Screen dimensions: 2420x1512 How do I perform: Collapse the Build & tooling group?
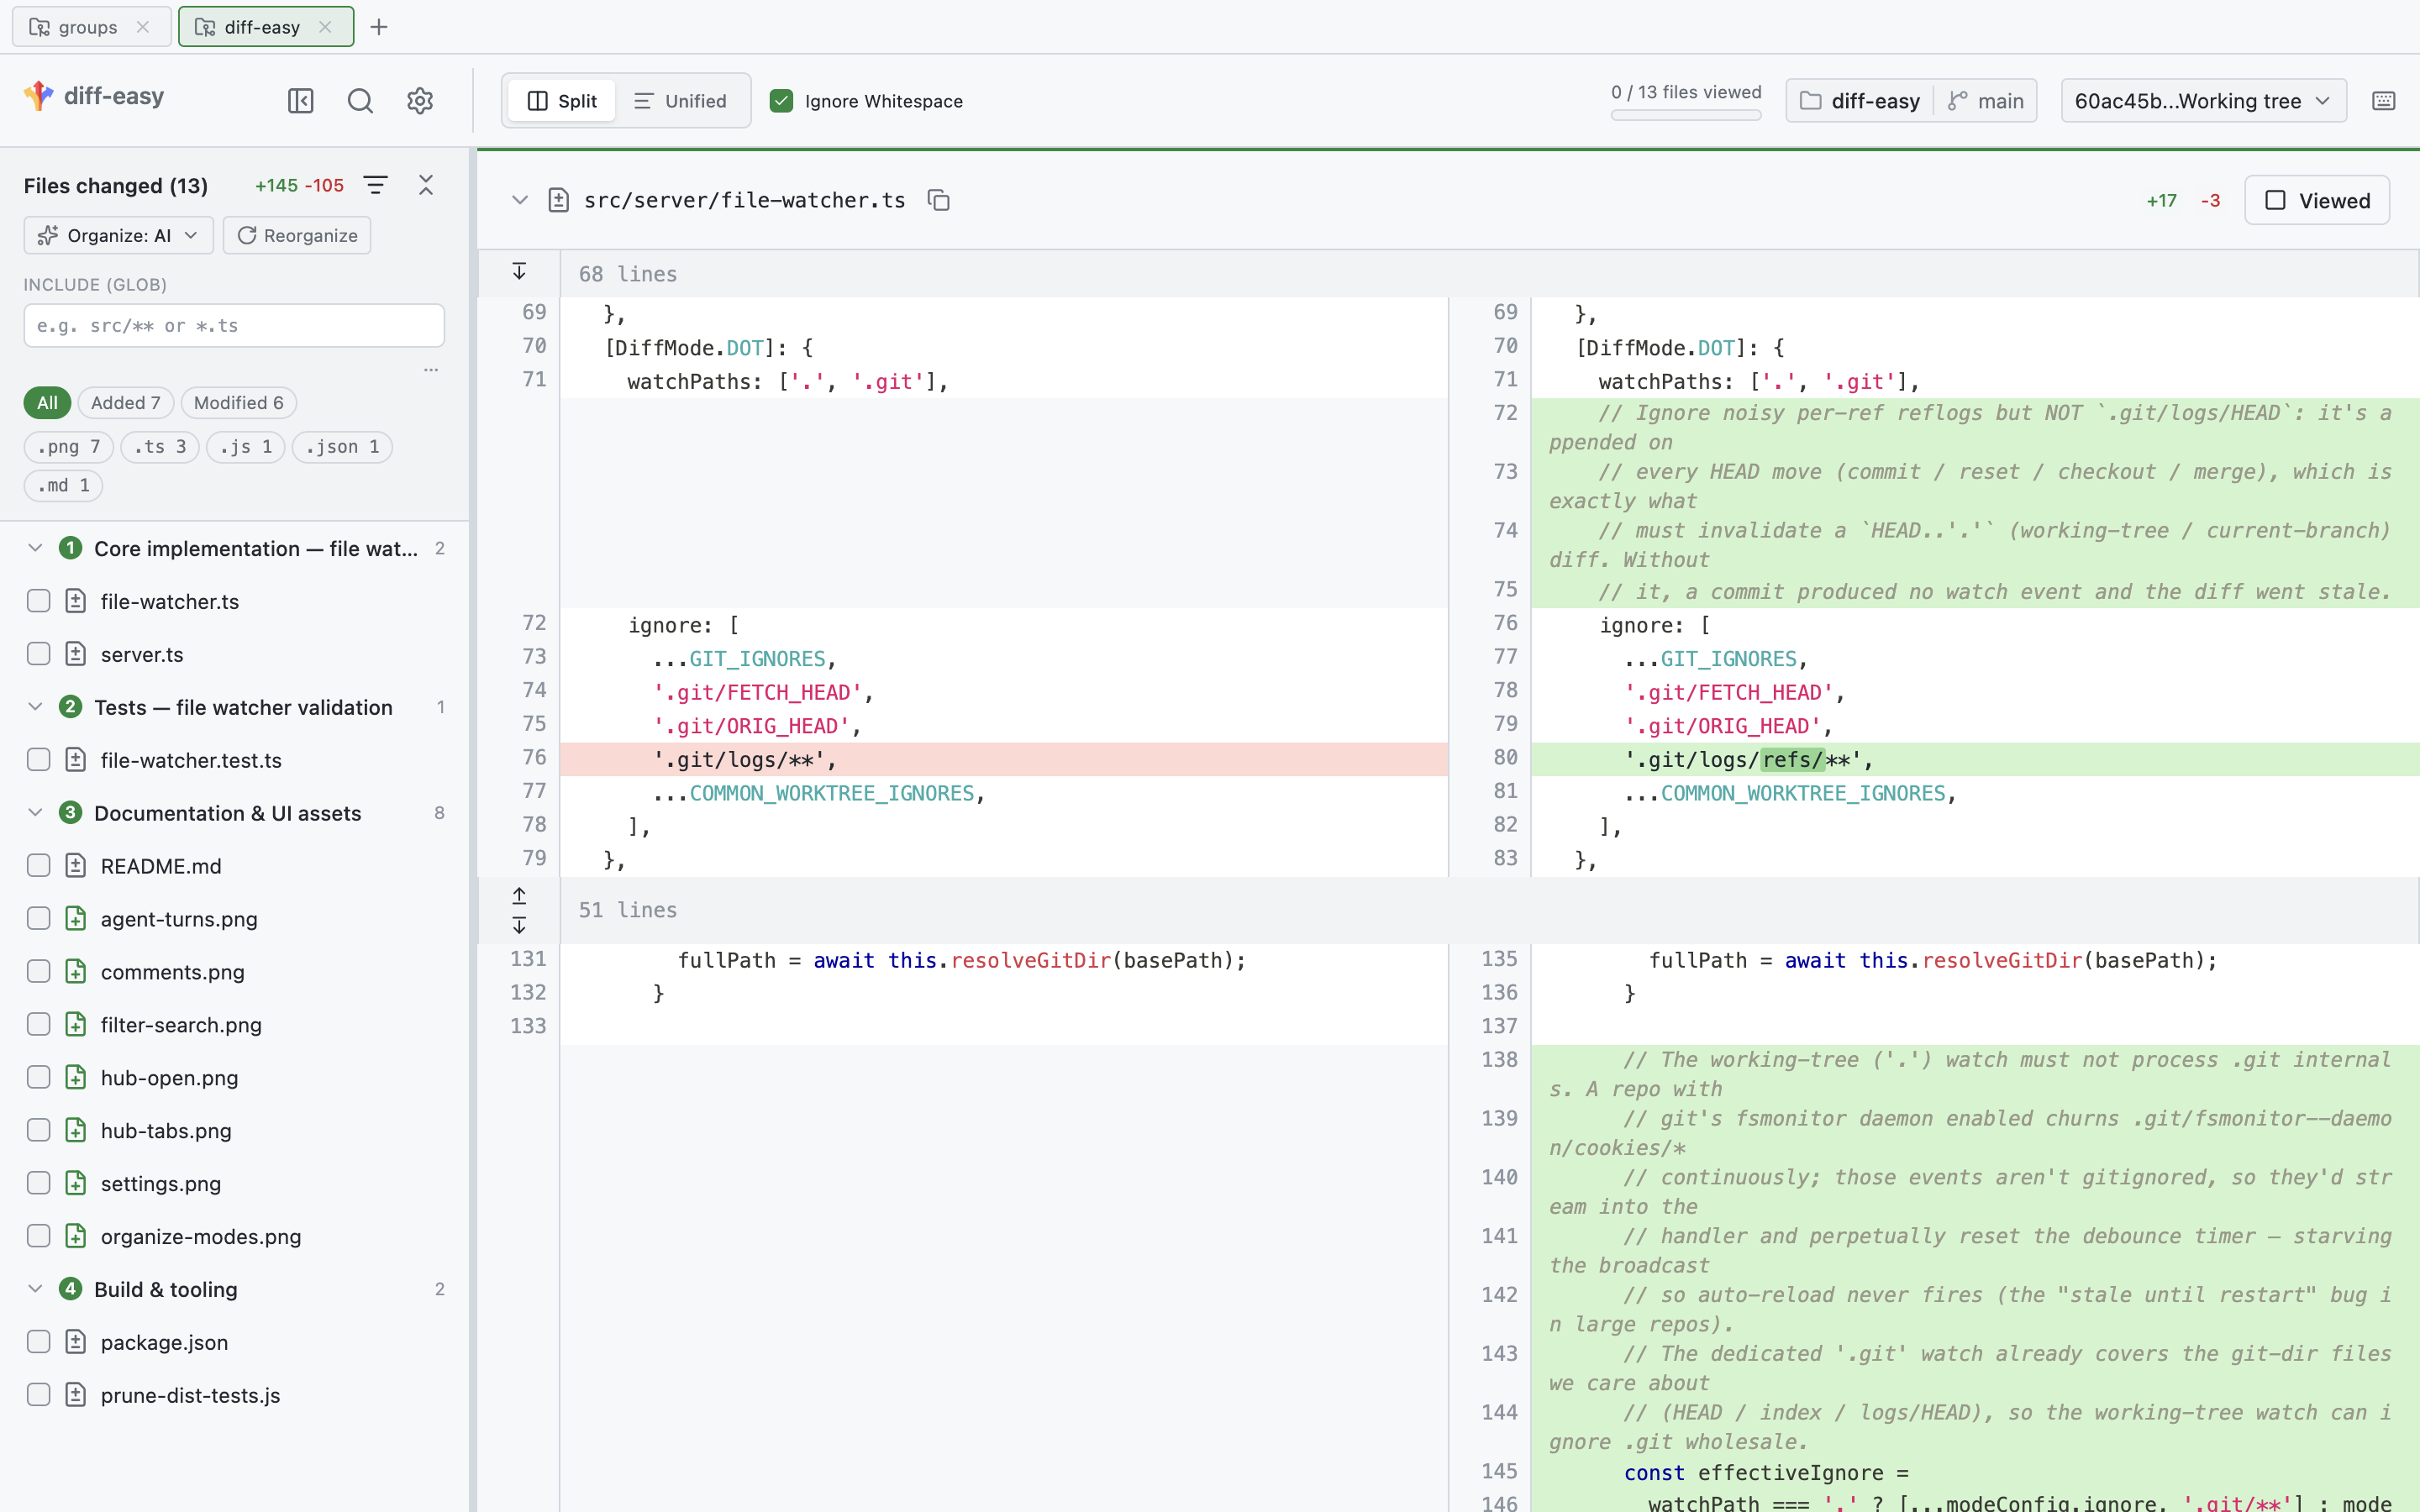click(x=35, y=1289)
